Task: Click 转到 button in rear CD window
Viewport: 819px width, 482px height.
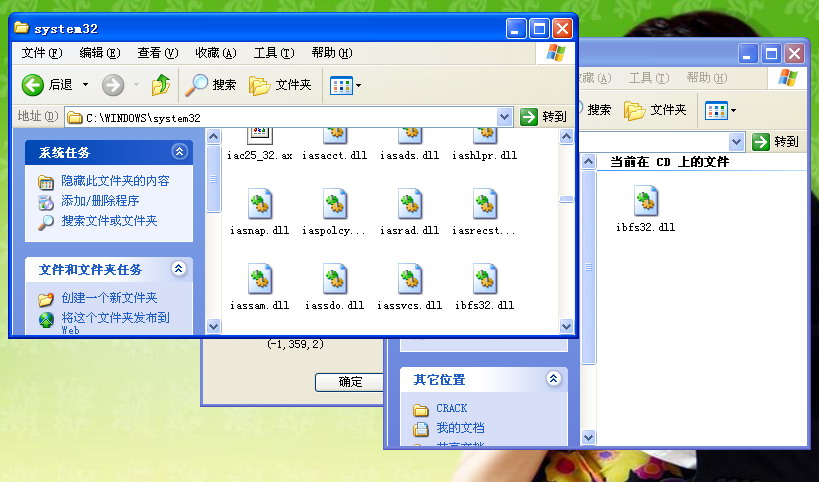Action: pos(776,142)
